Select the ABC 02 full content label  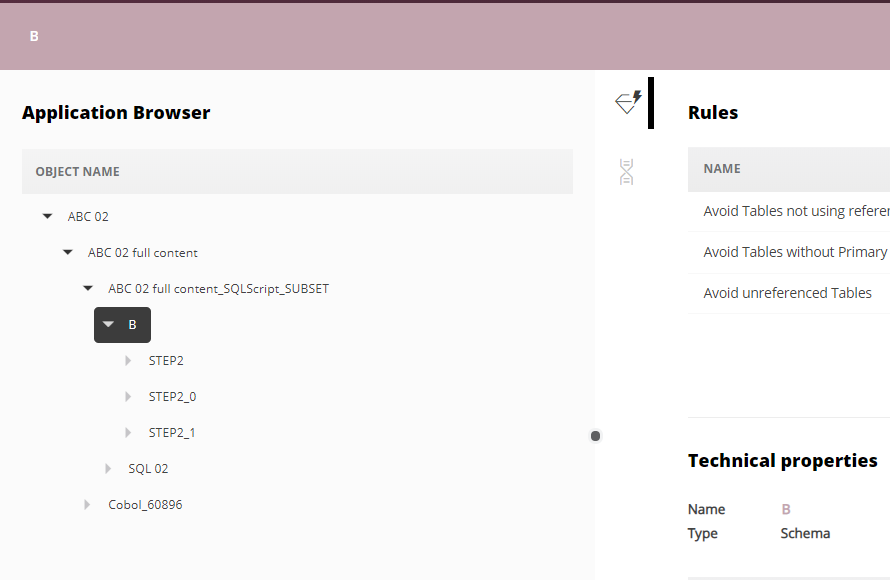pos(143,253)
